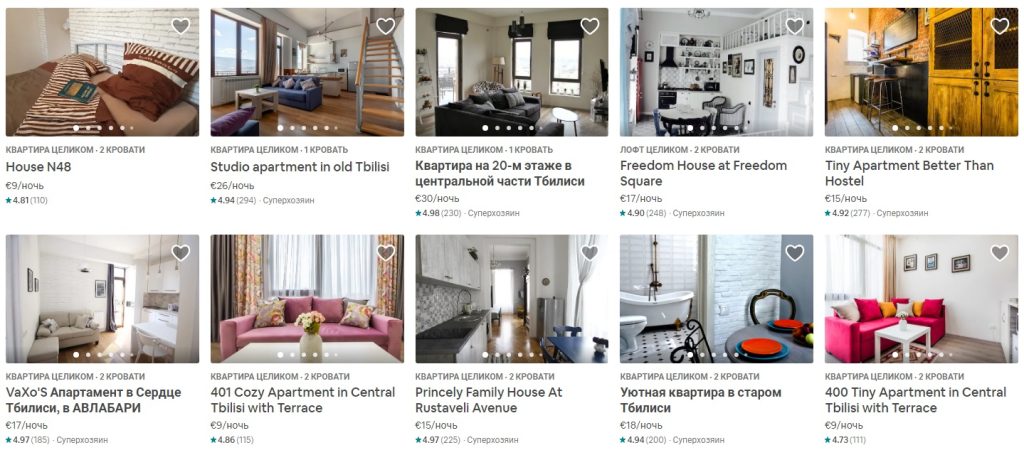Favorite Studio apartment in old Tbilisi listing
The width and height of the screenshot is (1024, 455).
385,26
